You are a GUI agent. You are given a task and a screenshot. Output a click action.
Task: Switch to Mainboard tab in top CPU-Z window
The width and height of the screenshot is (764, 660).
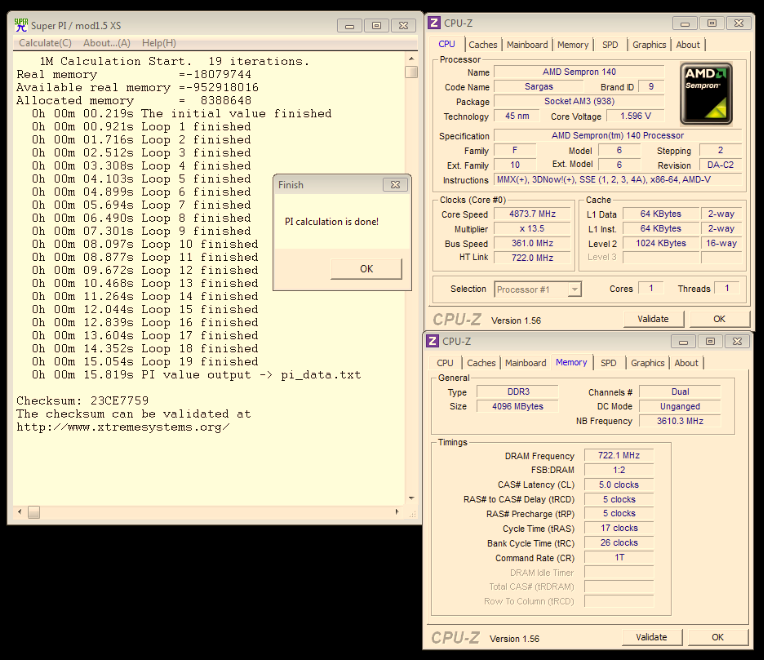click(527, 45)
